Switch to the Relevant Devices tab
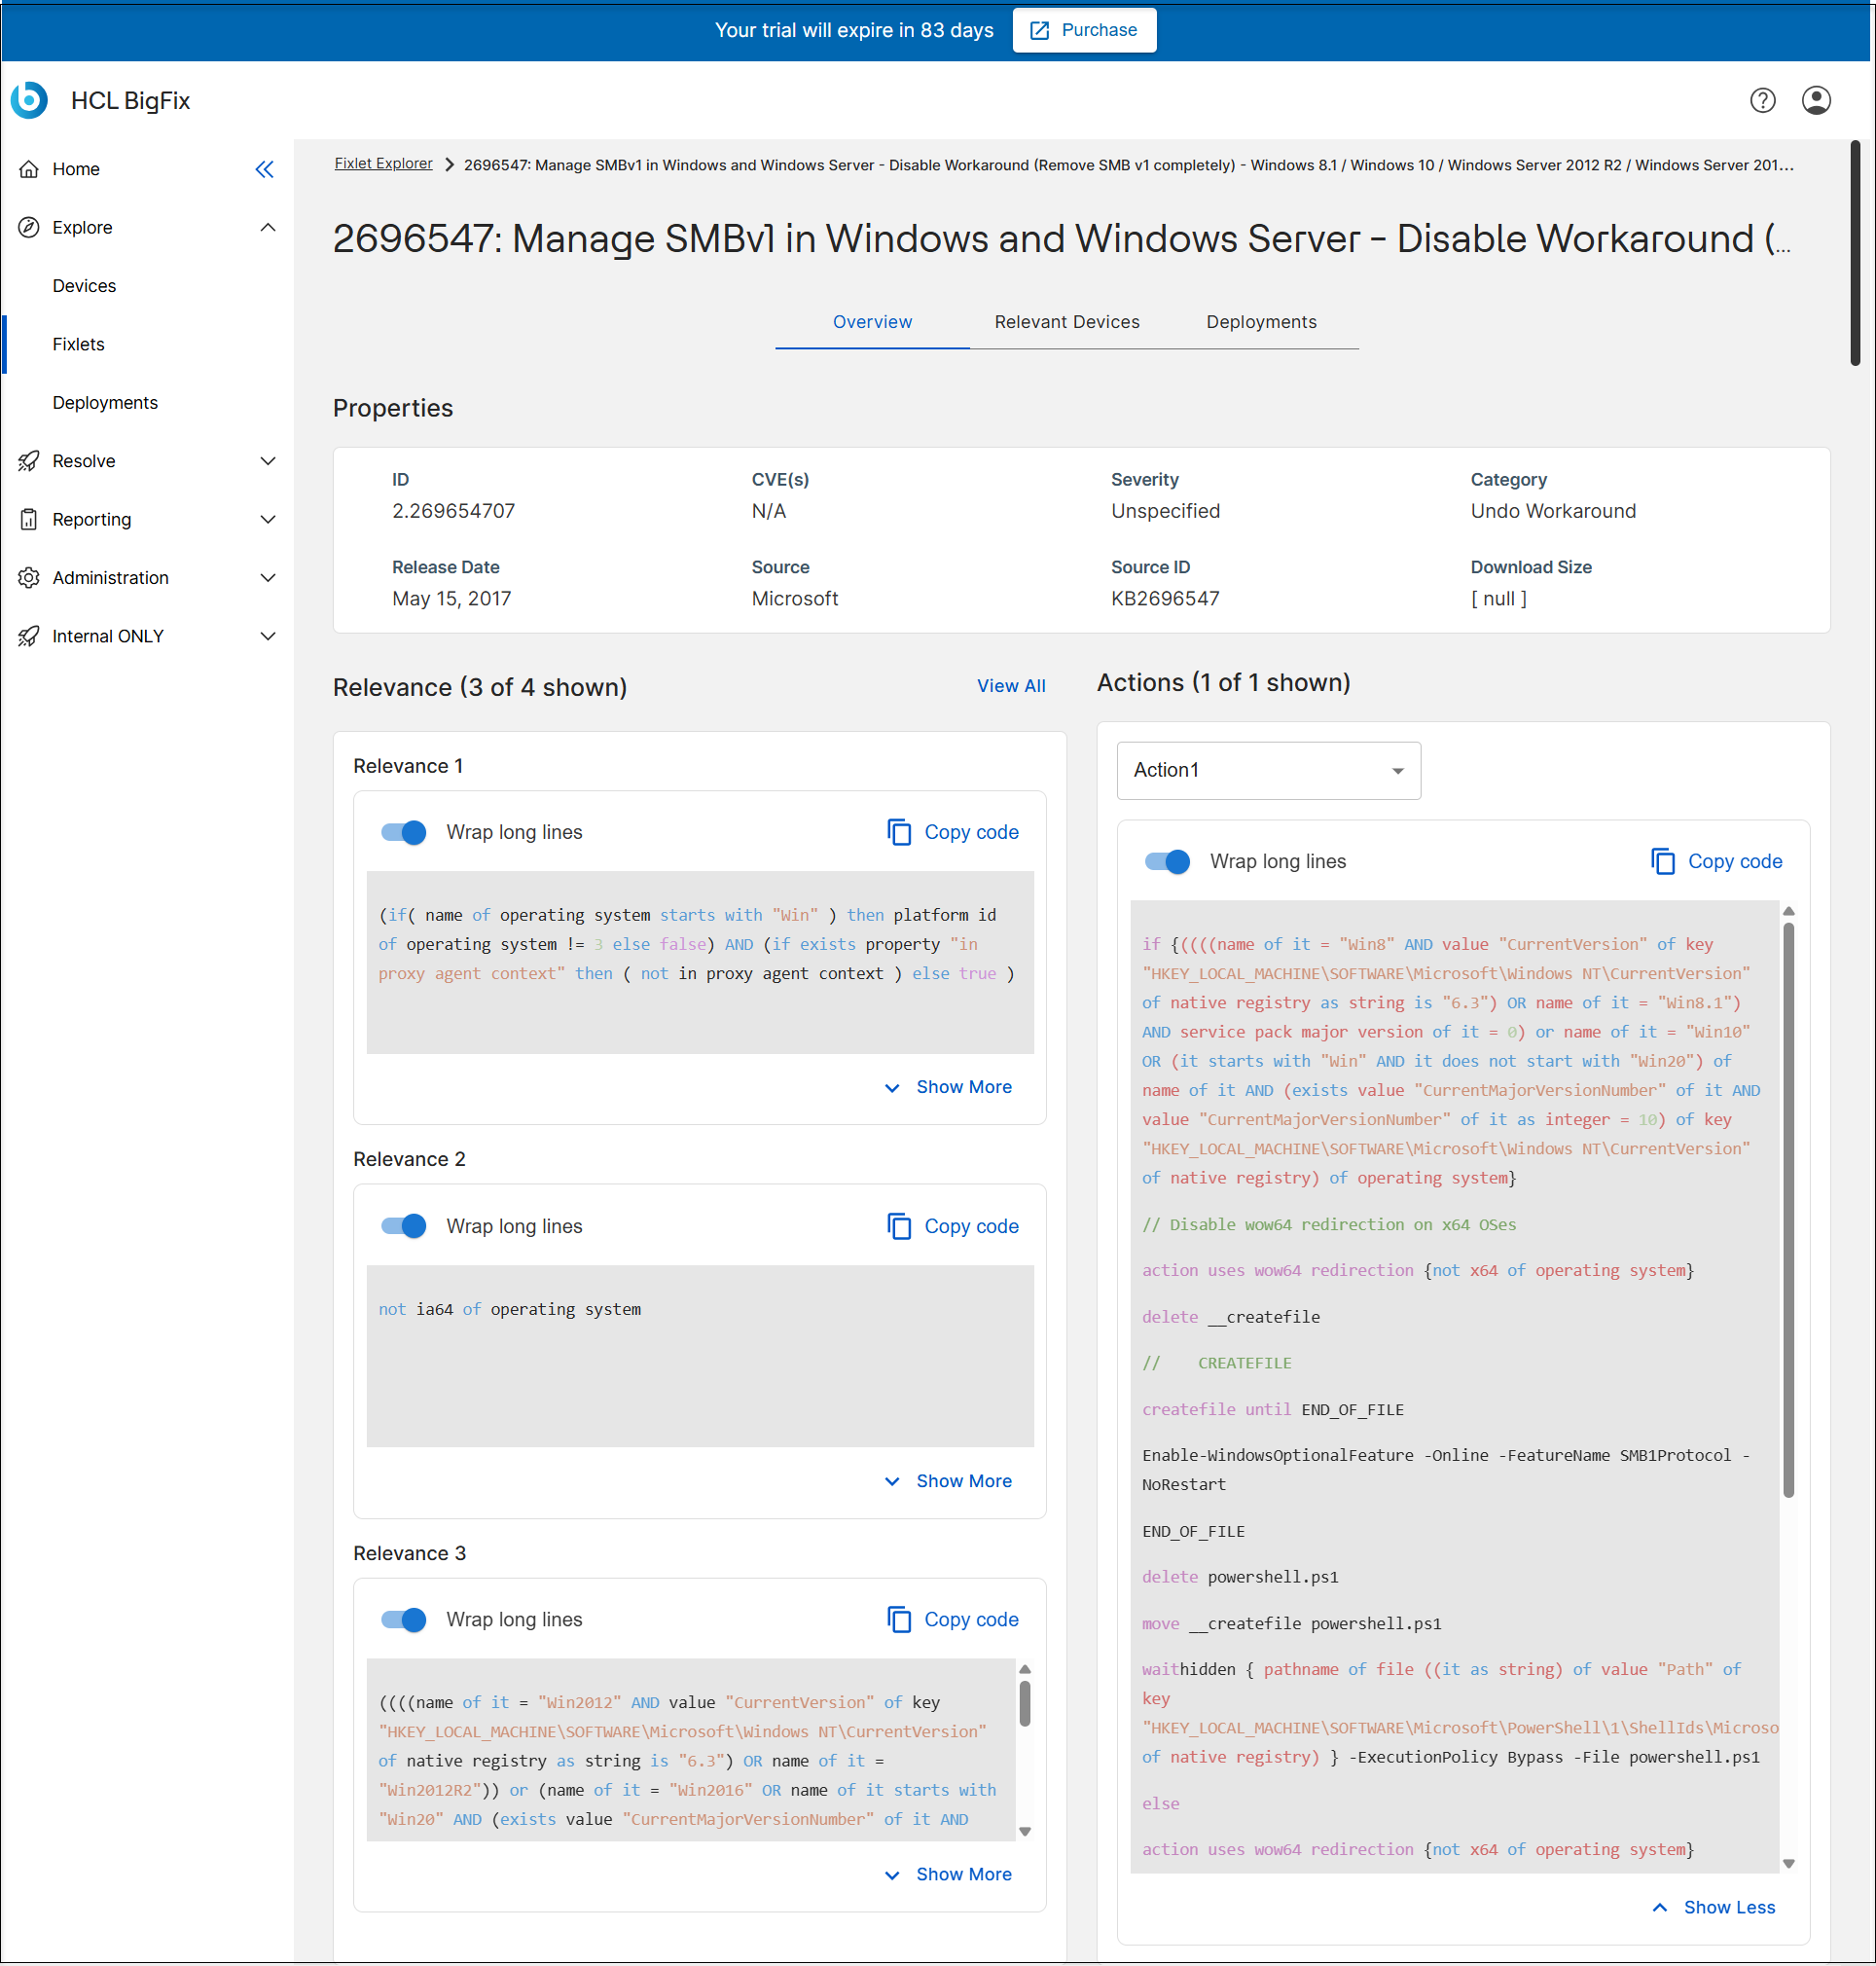The height and width of the screenshot is (1966, 1876). coord(1066,322)
